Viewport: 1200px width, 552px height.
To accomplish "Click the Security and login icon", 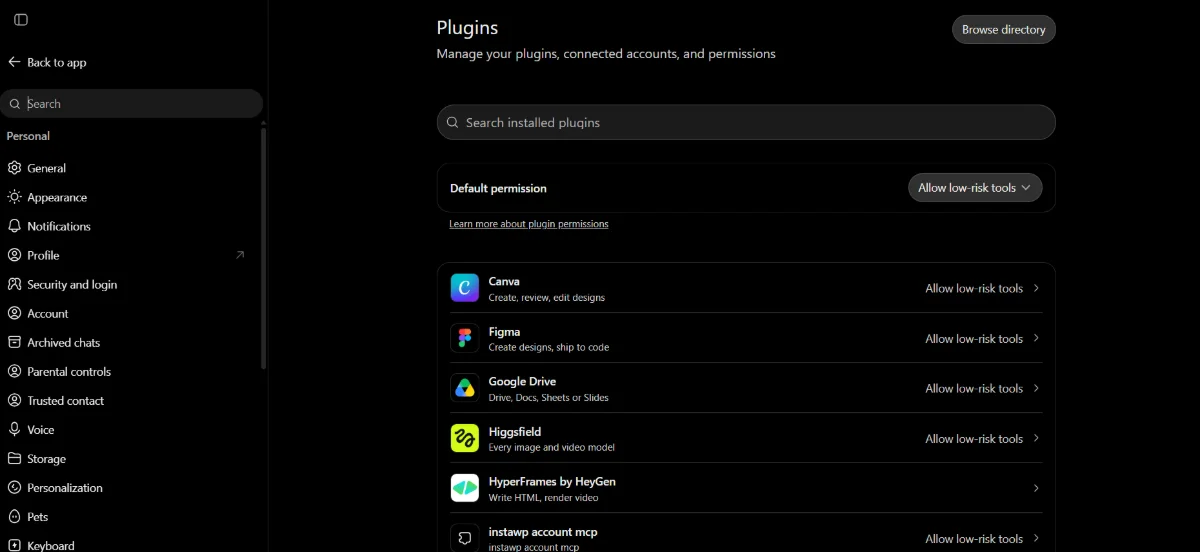I will pos(14,284).
